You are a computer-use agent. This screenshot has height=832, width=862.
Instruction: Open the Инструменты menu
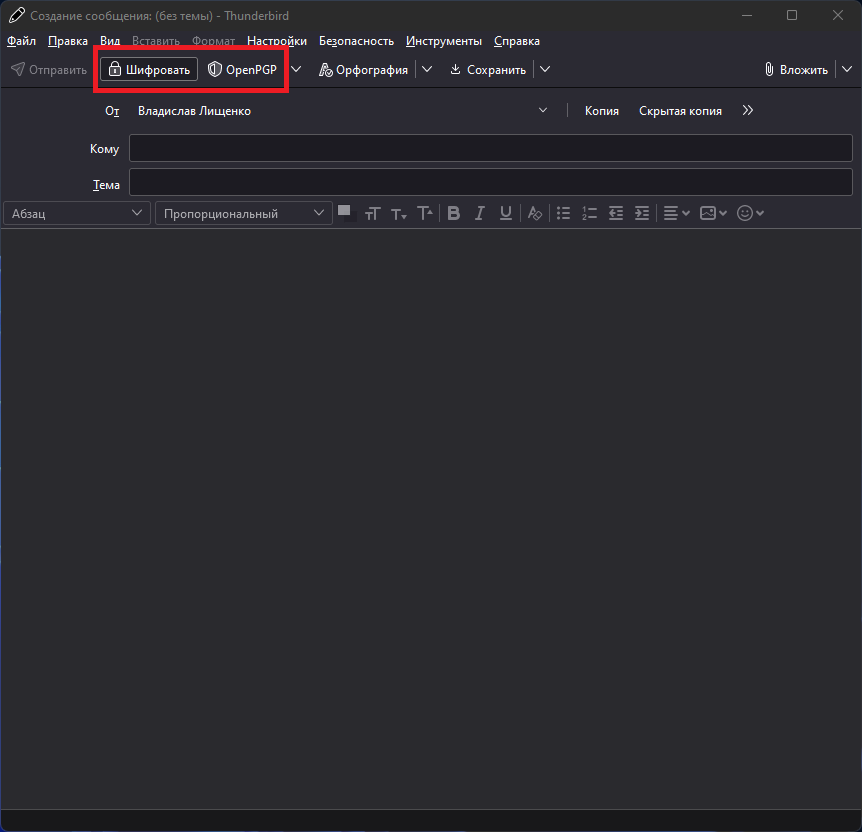(x=444, y=41)
